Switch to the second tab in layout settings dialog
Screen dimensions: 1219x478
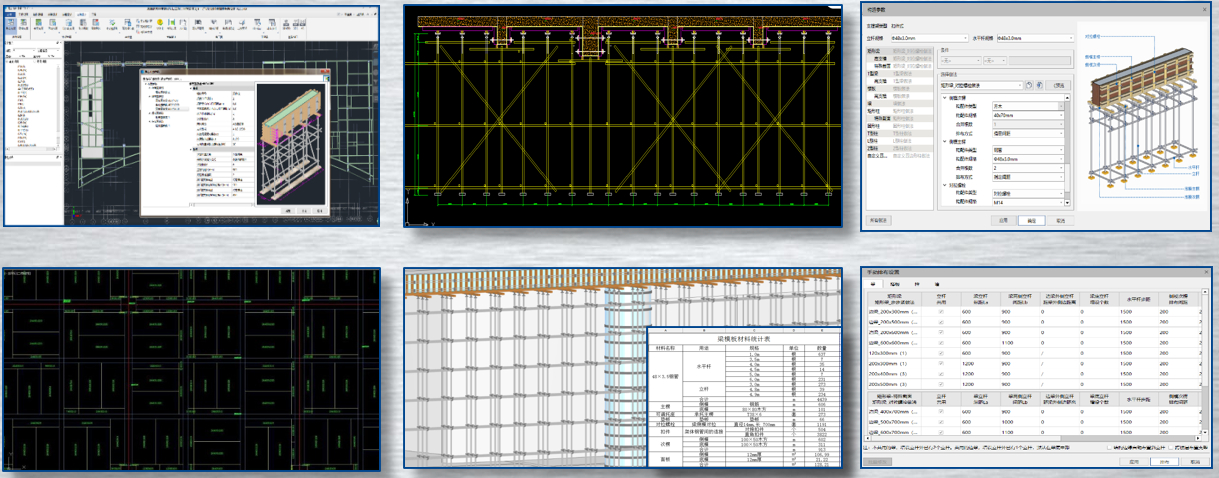coord(894,285)
